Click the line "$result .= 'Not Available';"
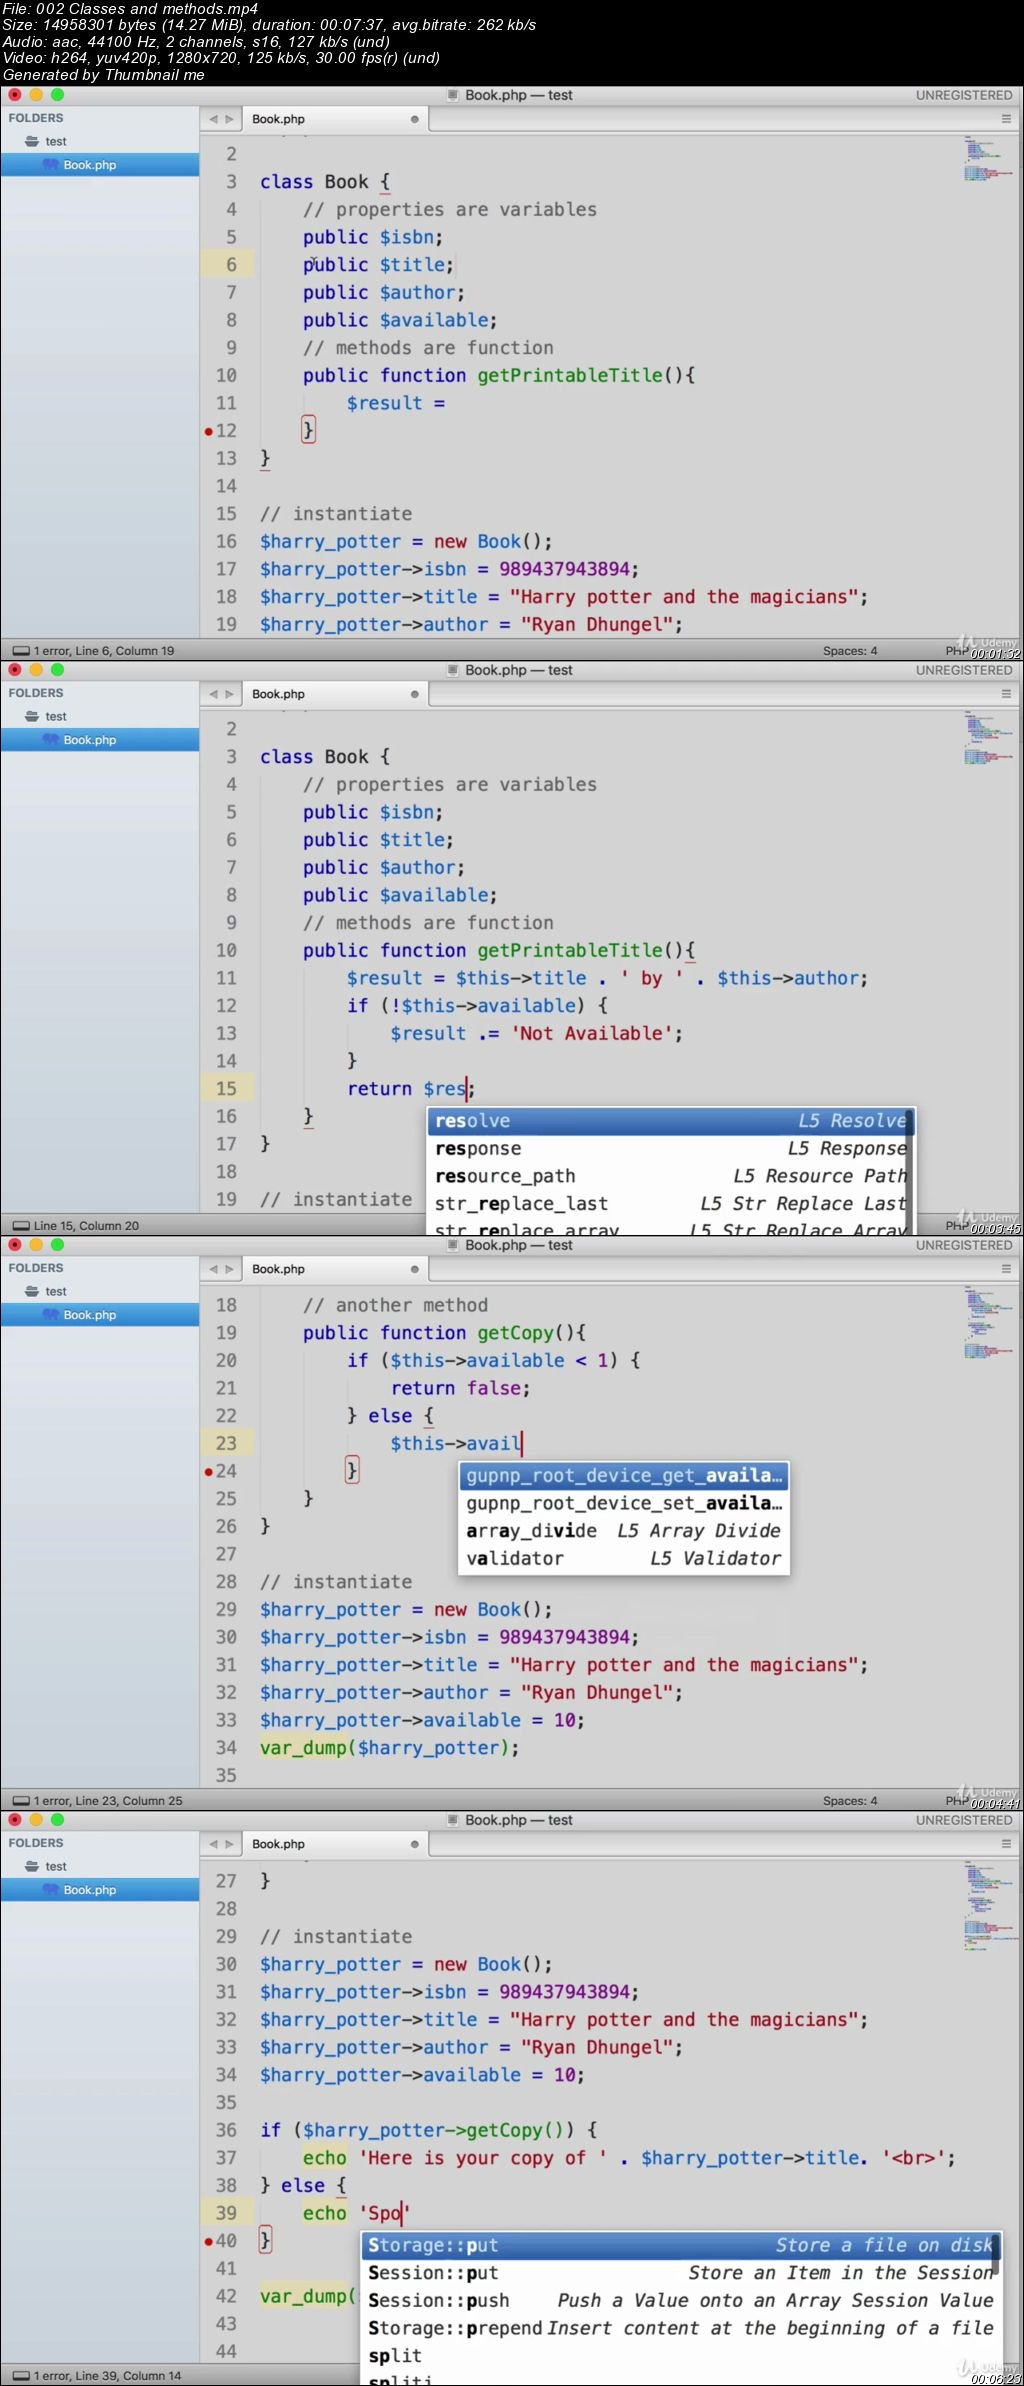This screenshot has width=1024, height=2386. point(535,1033)
